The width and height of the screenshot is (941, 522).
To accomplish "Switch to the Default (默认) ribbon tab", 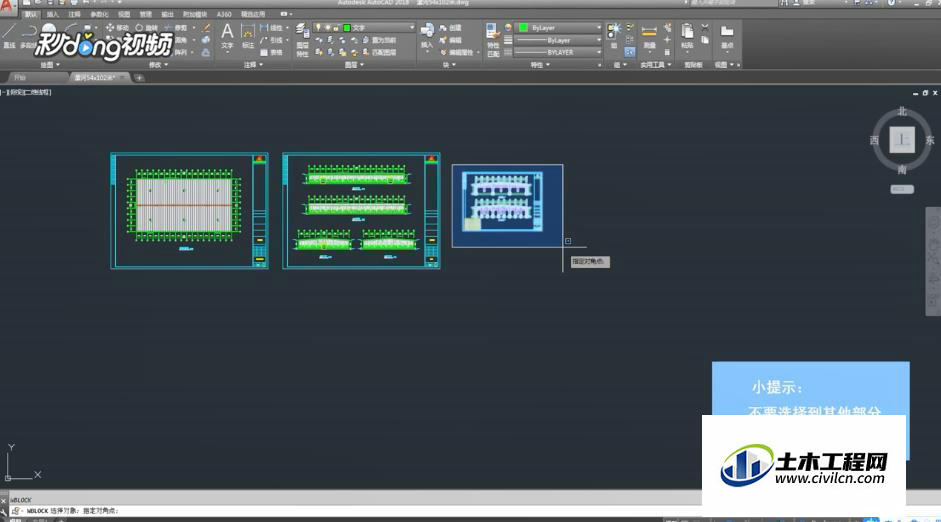I will point(30,14).
